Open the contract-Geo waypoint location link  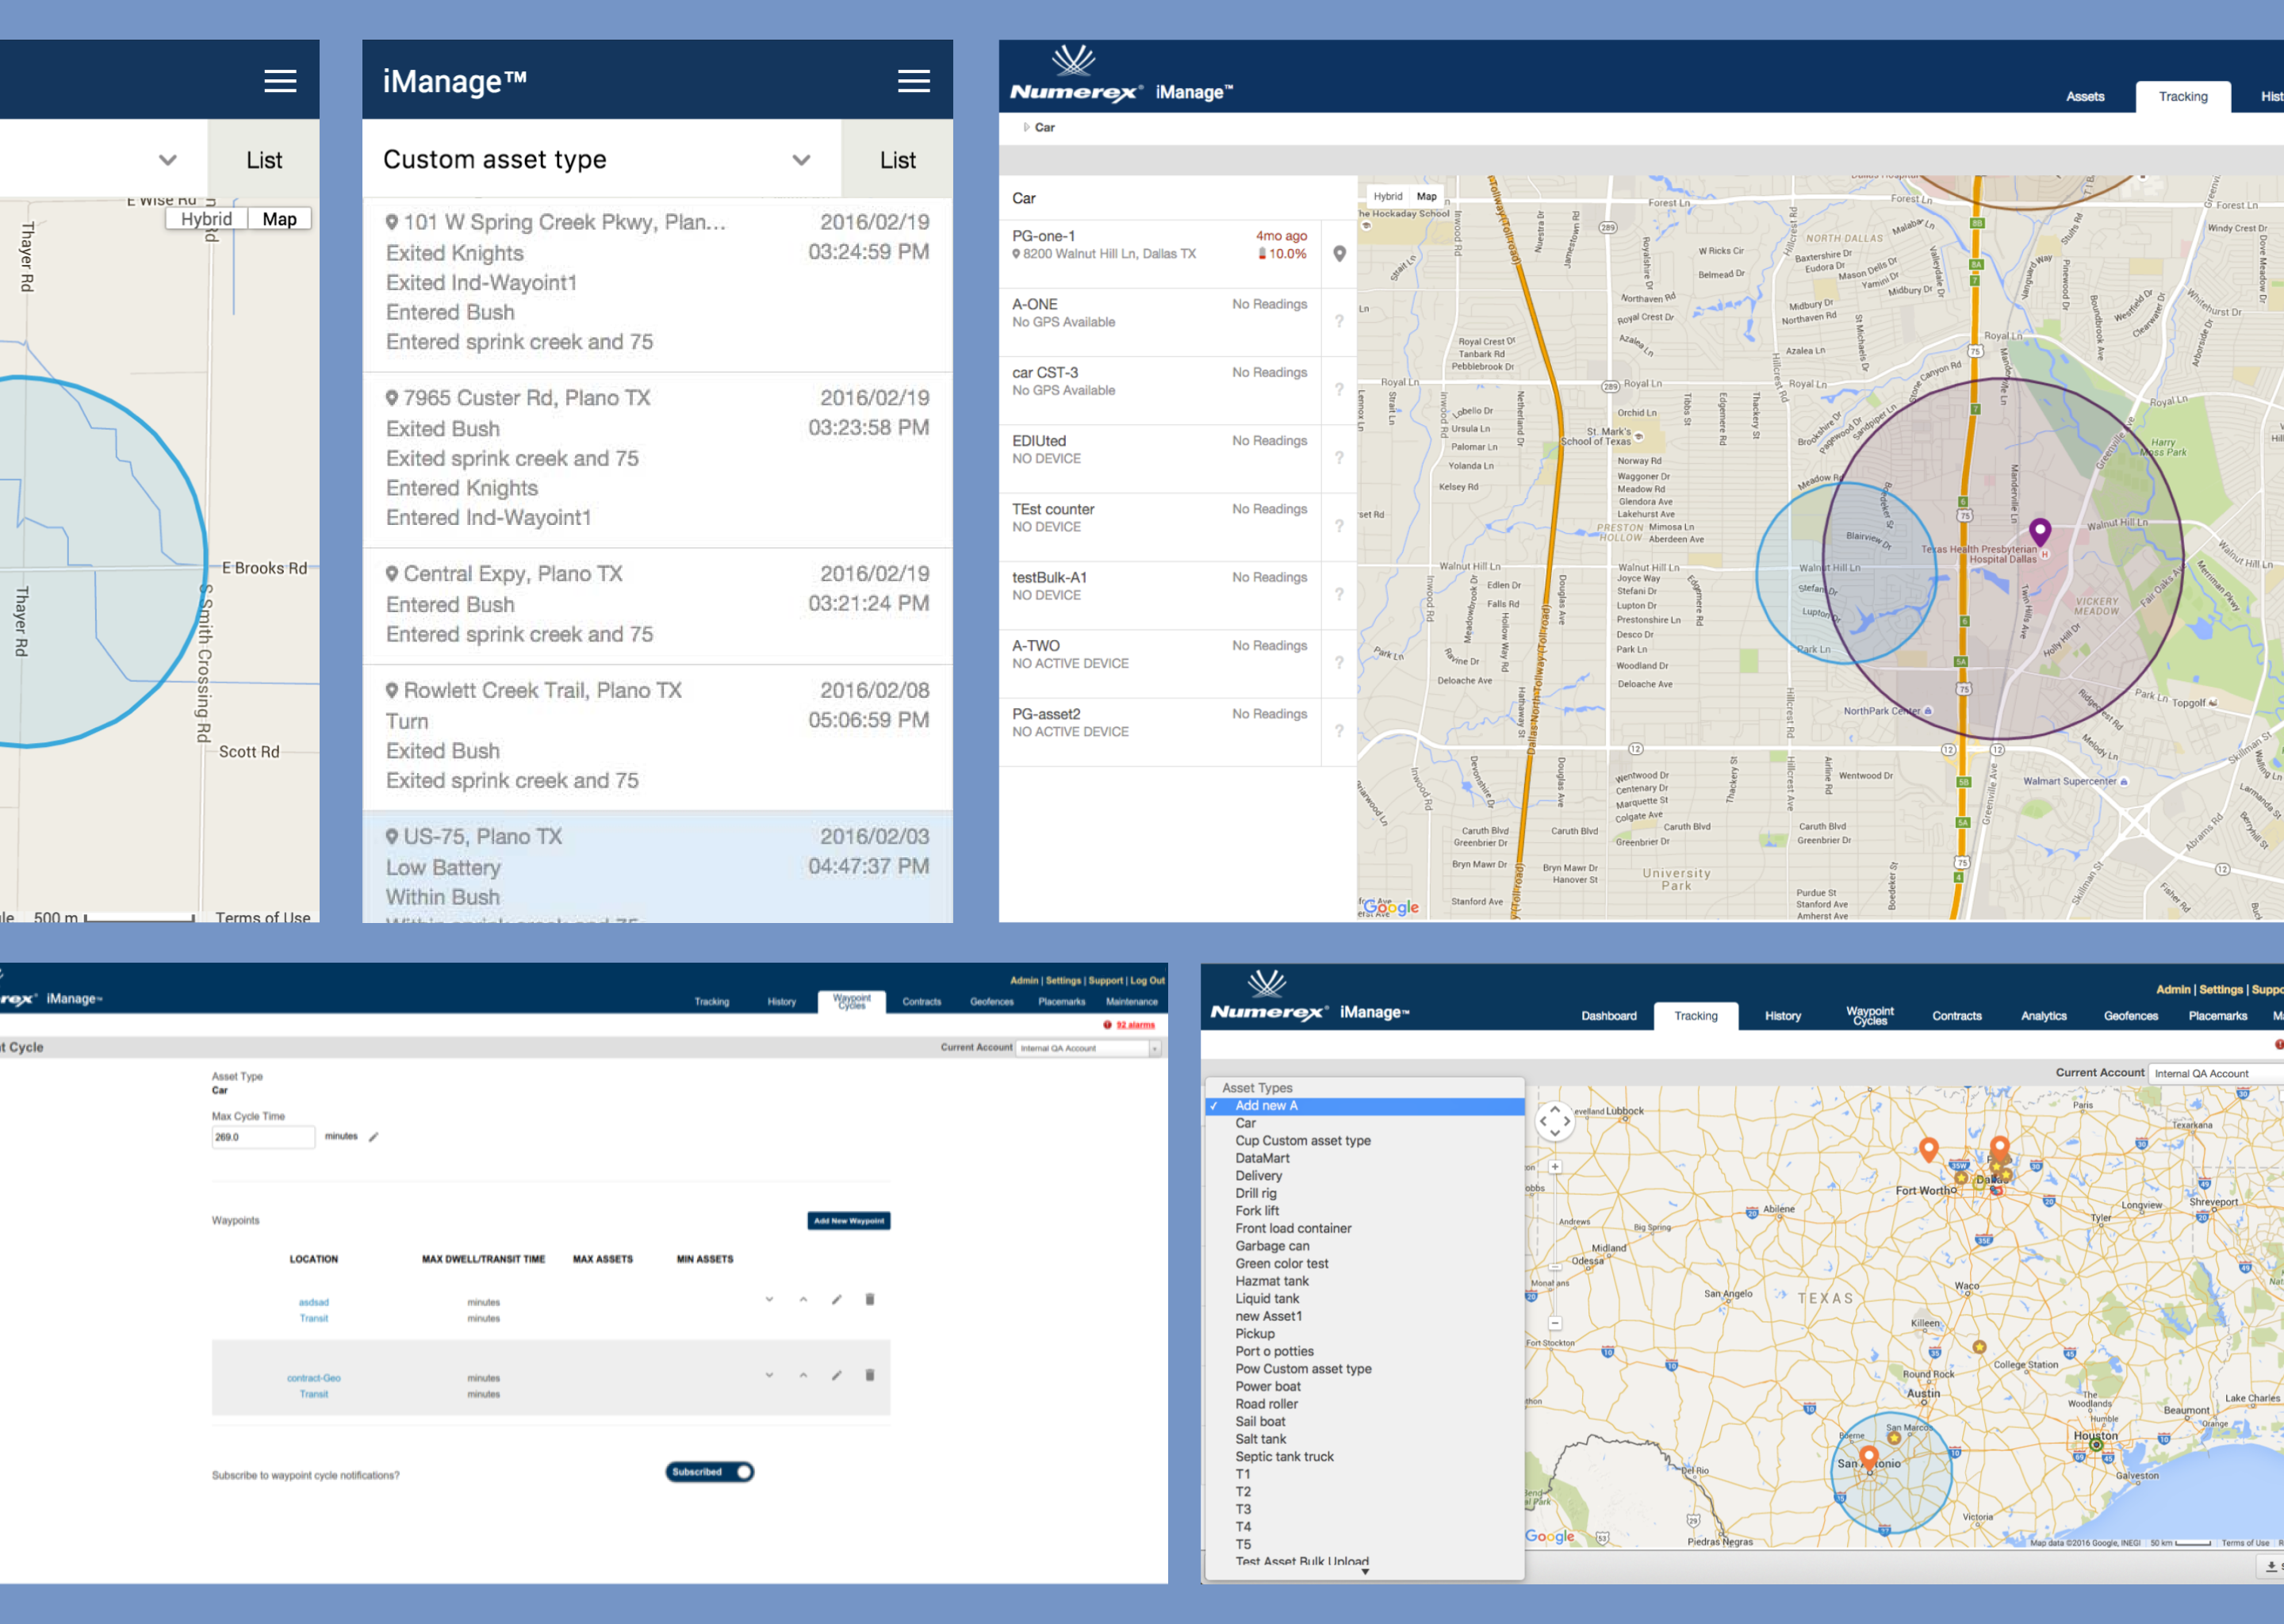313,1378
